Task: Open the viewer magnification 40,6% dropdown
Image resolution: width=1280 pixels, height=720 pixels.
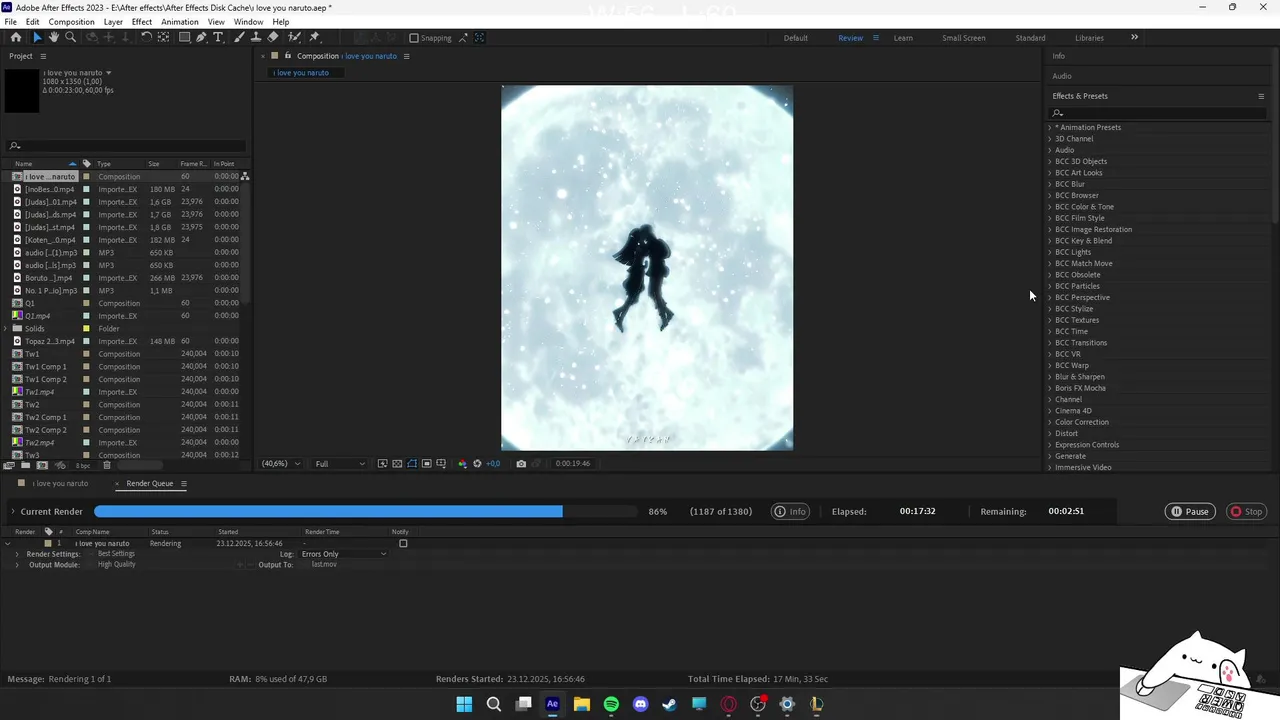Action: [x=281, y=463]
